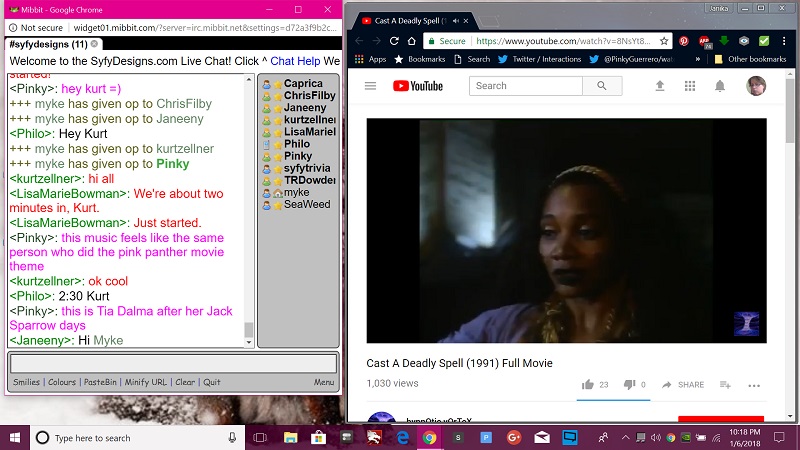The image size is (800, 450).
Task: Open YouTube notifications bell
Action: coord(720,86)
